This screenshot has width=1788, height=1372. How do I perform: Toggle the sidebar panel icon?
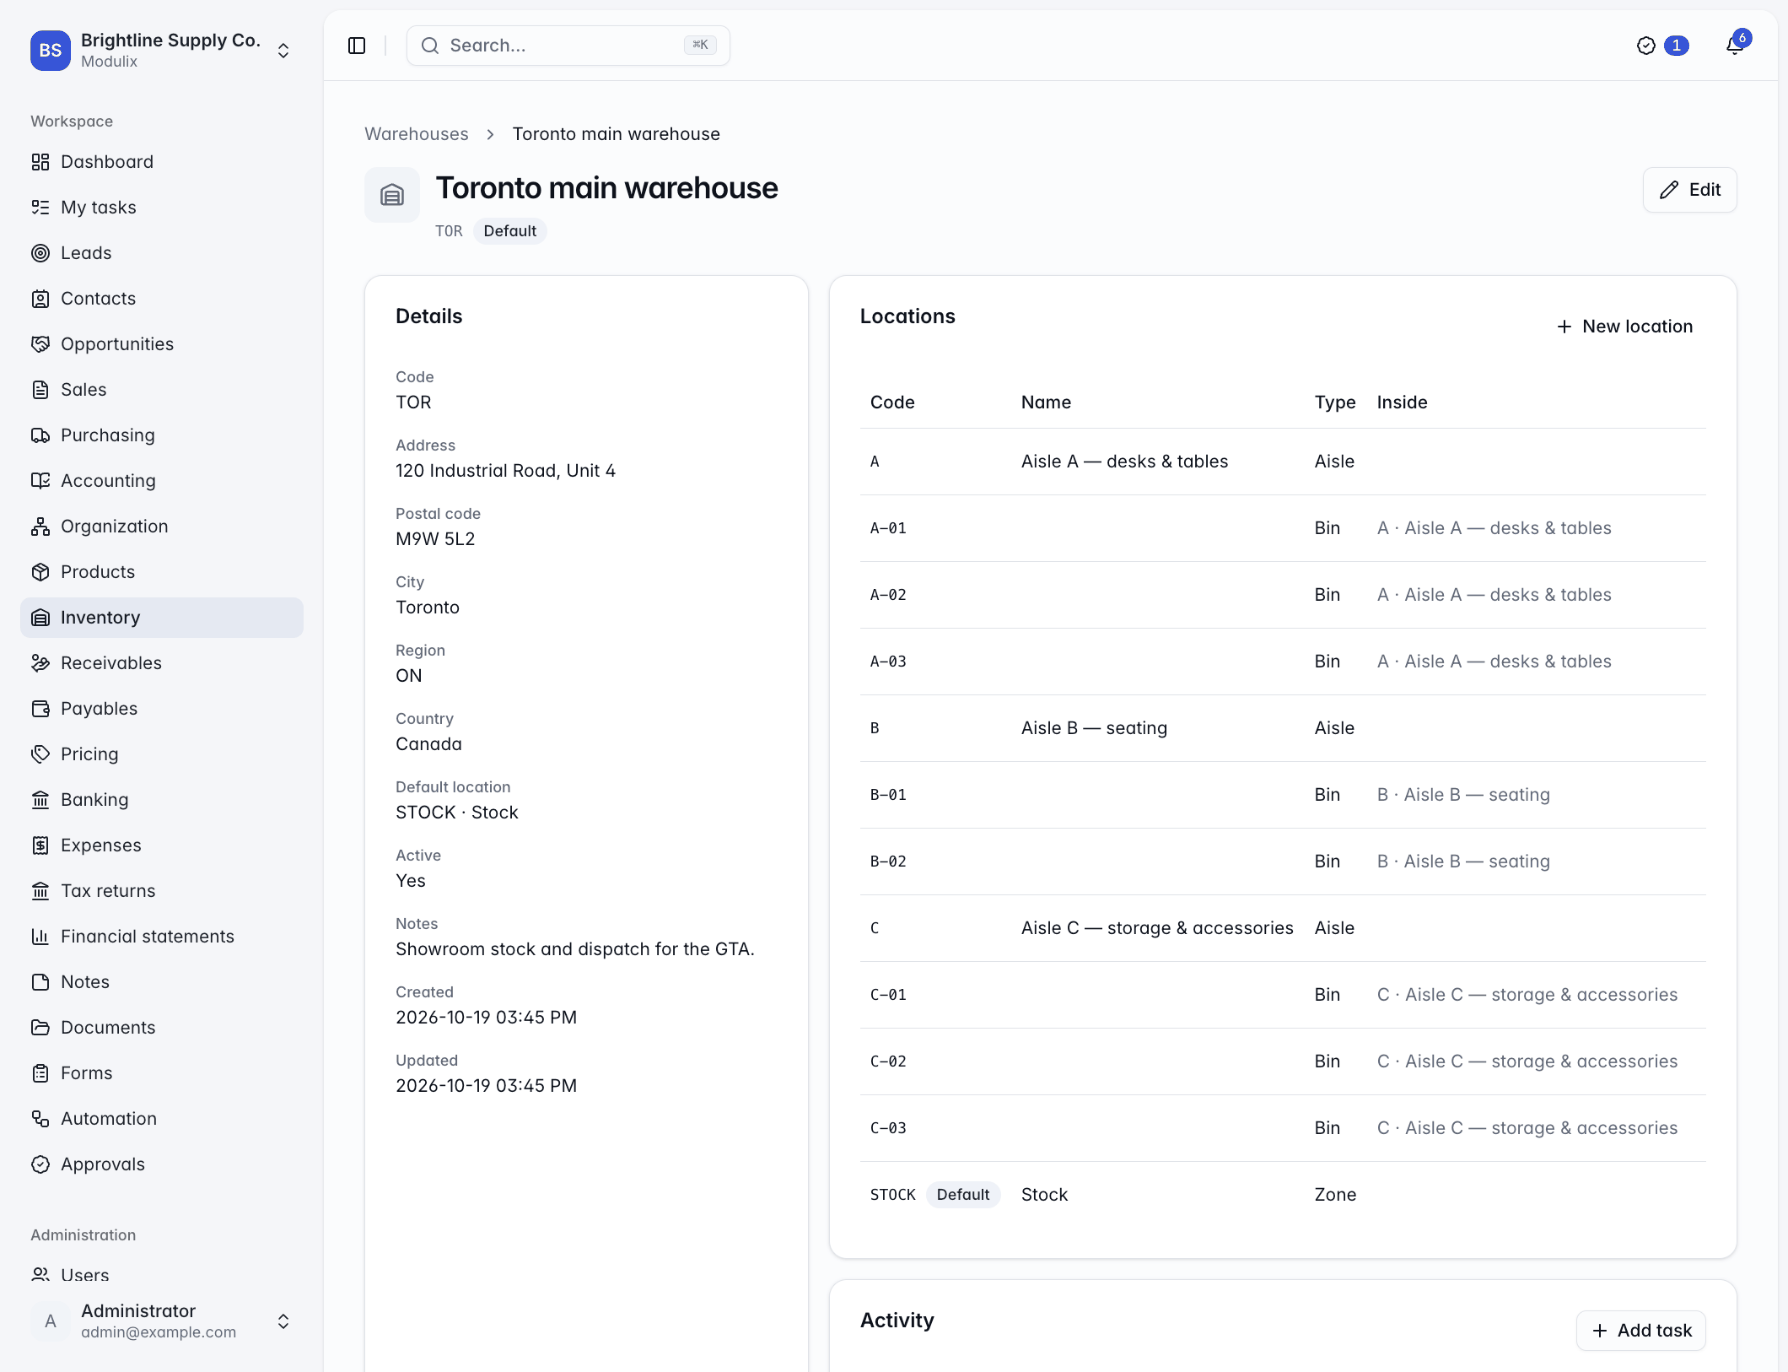[357, 46]
